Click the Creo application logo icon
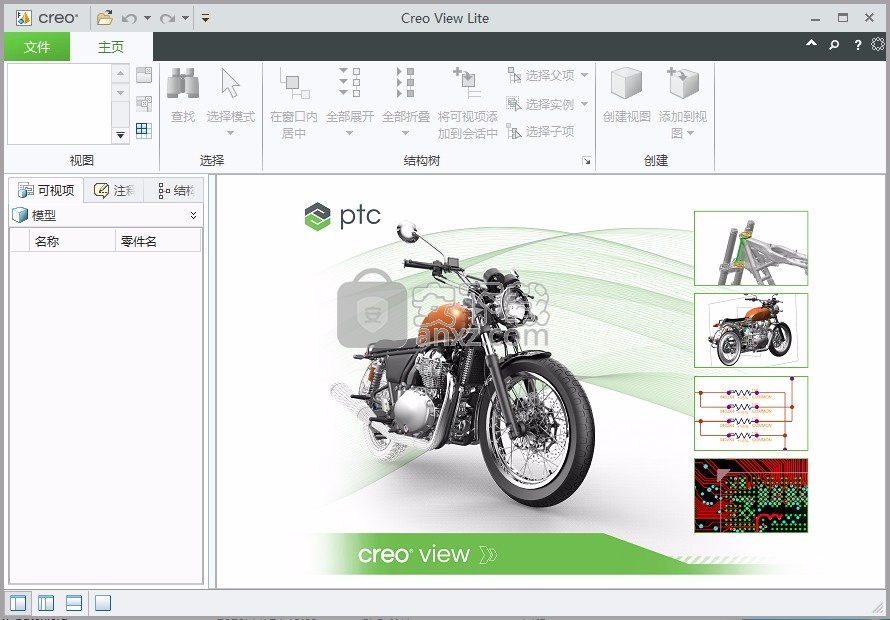The image size is (890, 620). point(23,18)
